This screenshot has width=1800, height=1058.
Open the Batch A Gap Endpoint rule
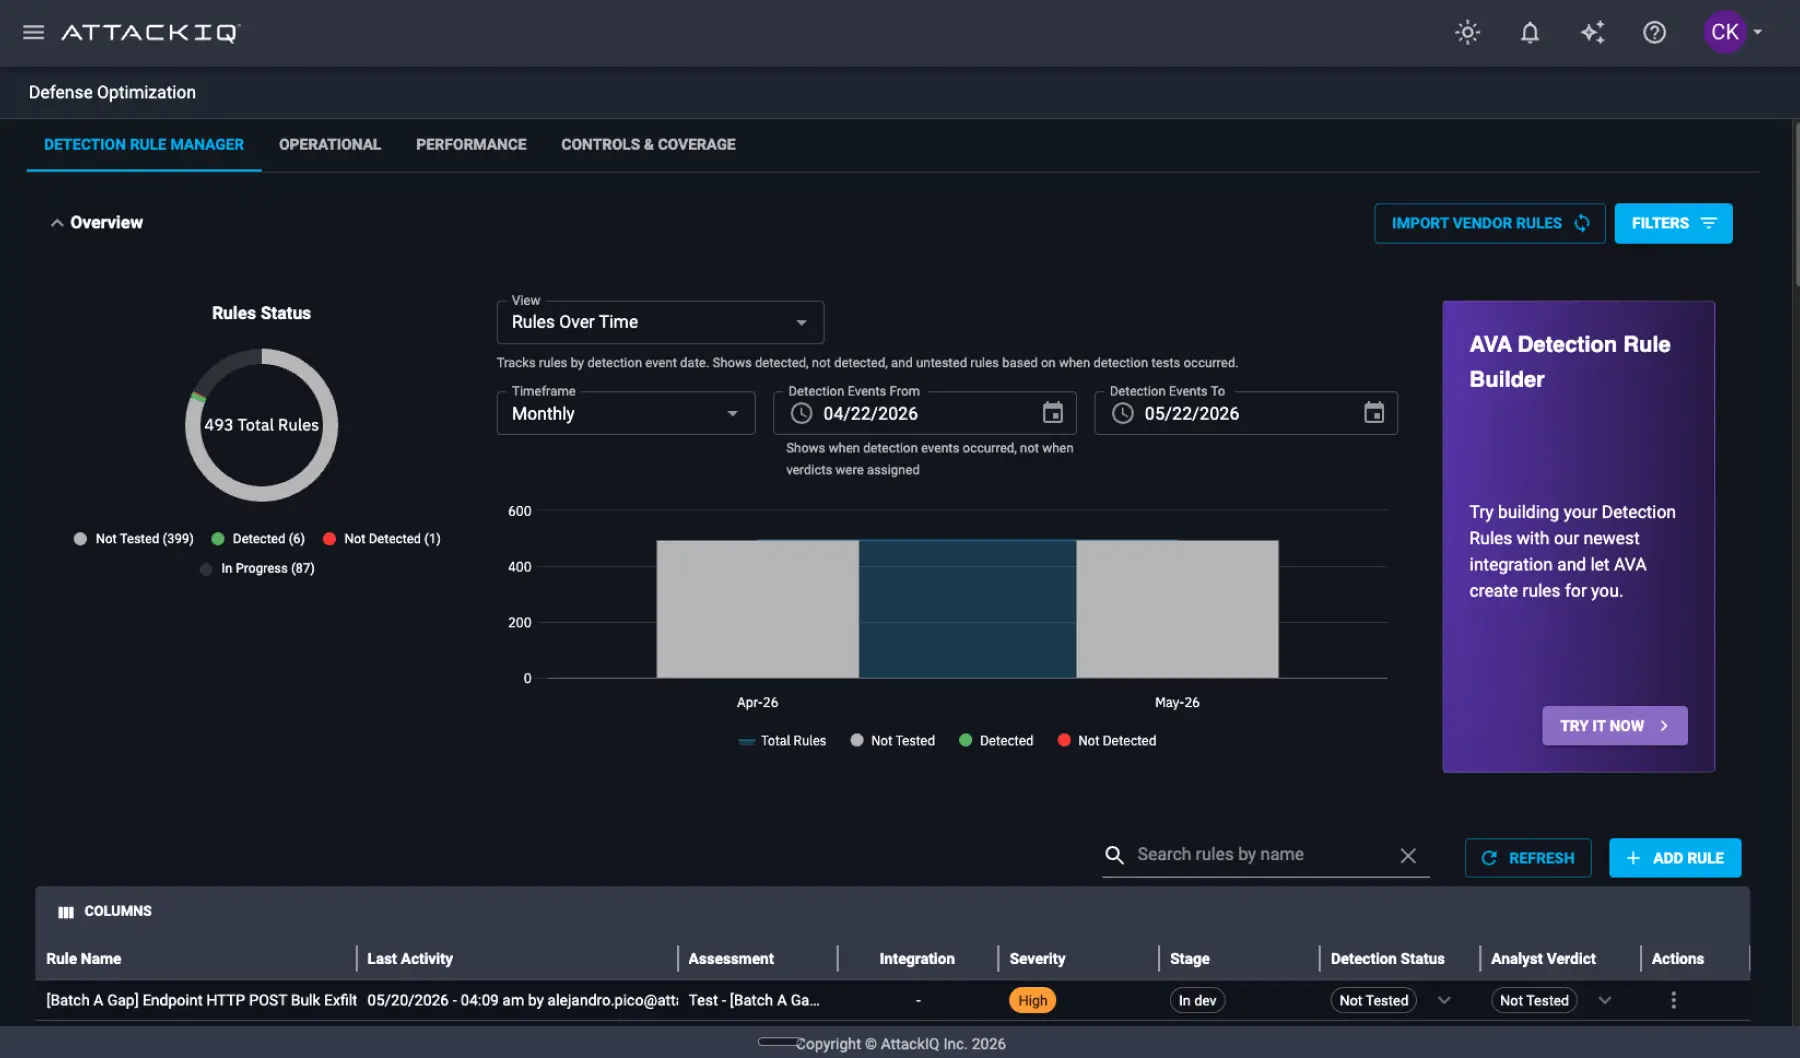pos(201,1001)
